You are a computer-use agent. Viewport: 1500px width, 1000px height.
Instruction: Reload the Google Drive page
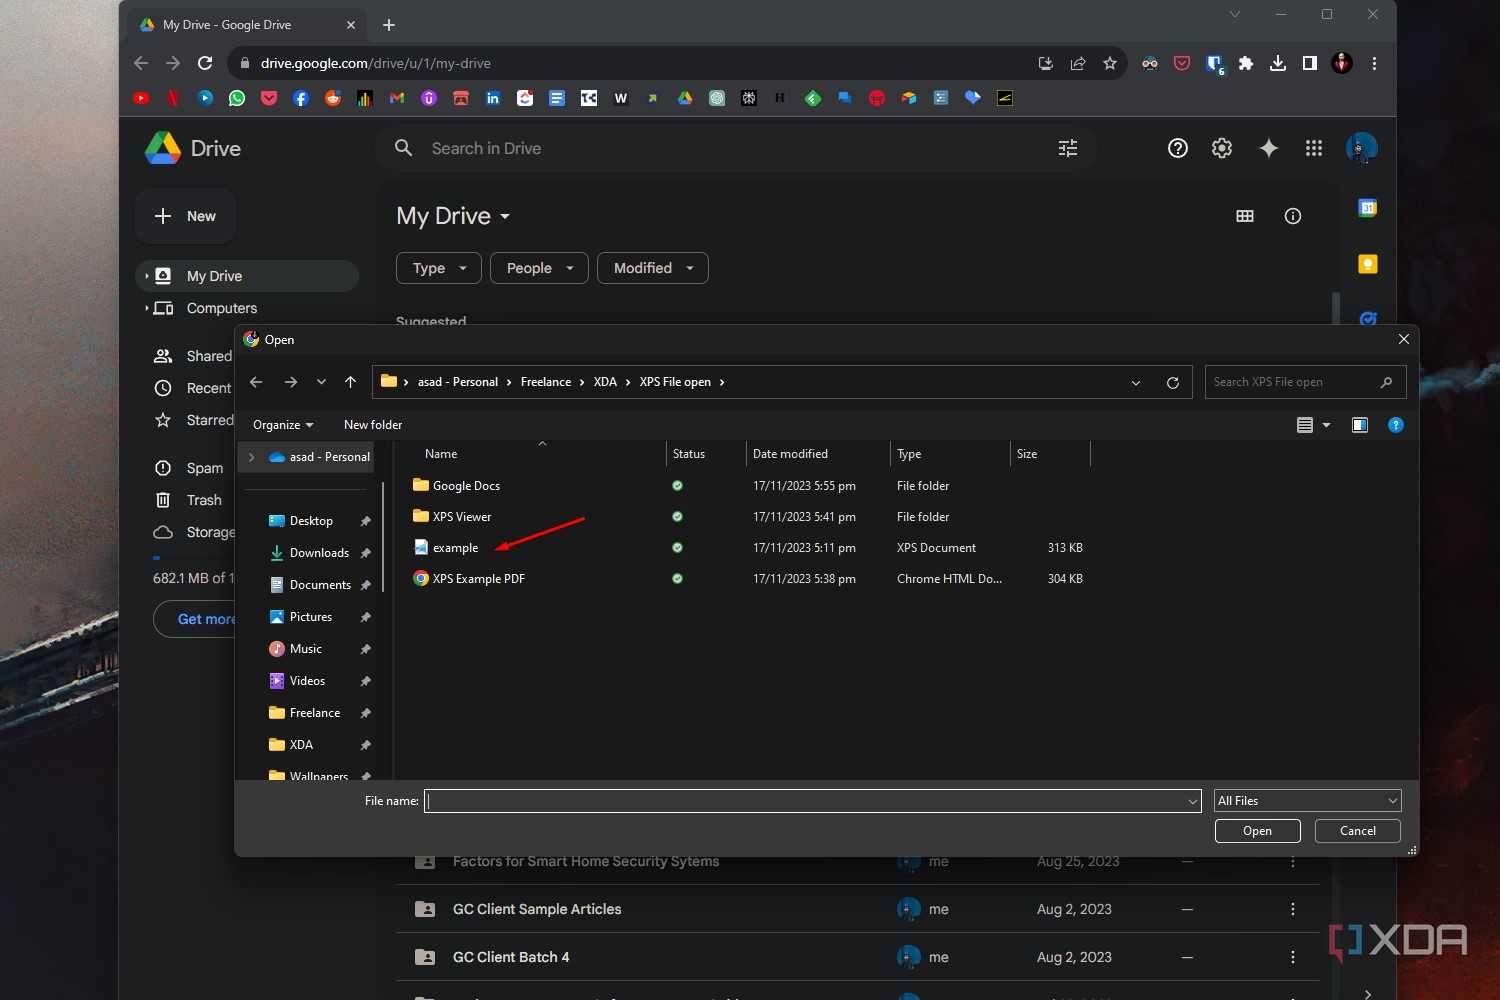tap(205, 63)
